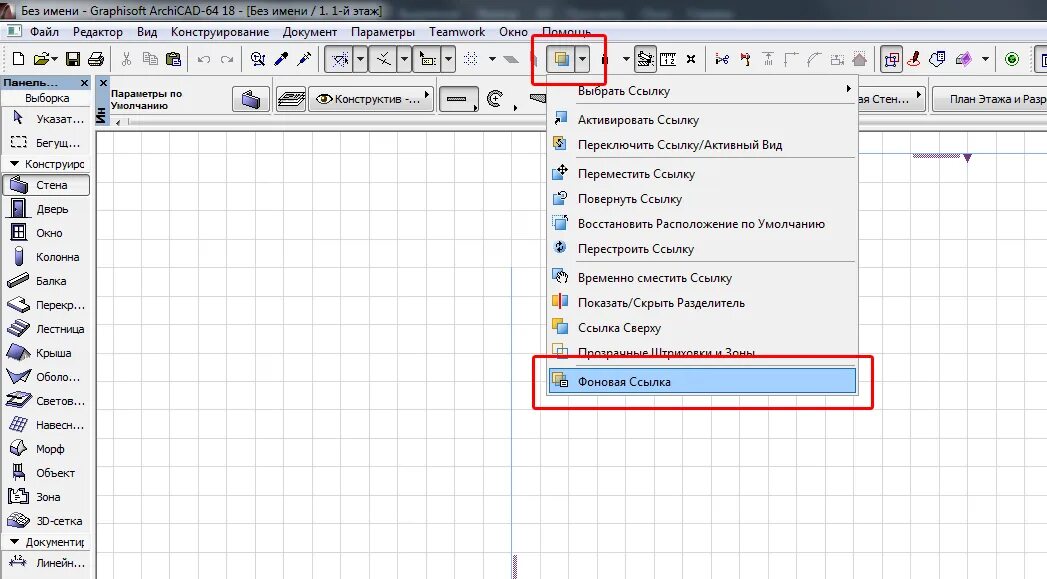Open the dropdown arrow beside the dotted grid icon
The height and width of the screenshot is (579, 1047).
pyautogui.click(x=492, y=59)
